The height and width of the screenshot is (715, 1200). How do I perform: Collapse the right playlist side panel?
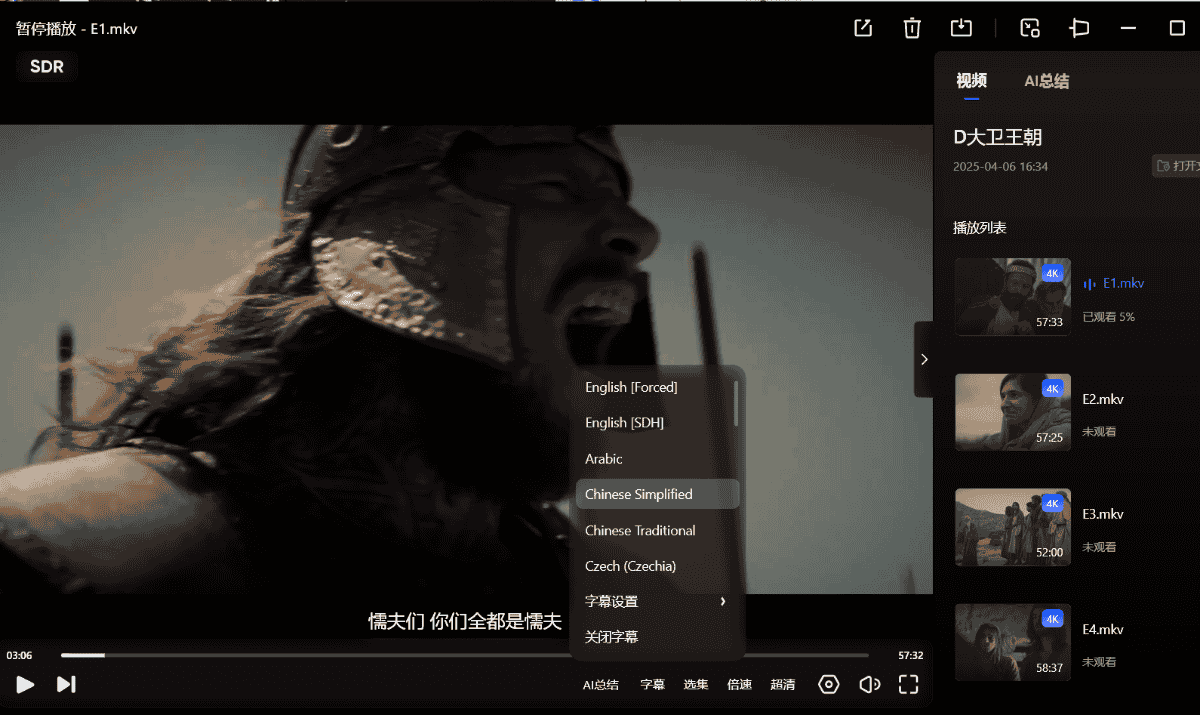pos(924,359)
